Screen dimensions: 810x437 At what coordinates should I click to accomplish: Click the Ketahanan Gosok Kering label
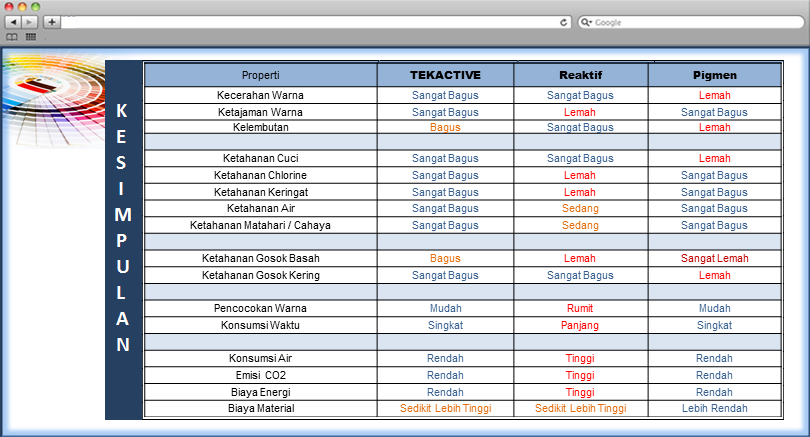point(261,275)
